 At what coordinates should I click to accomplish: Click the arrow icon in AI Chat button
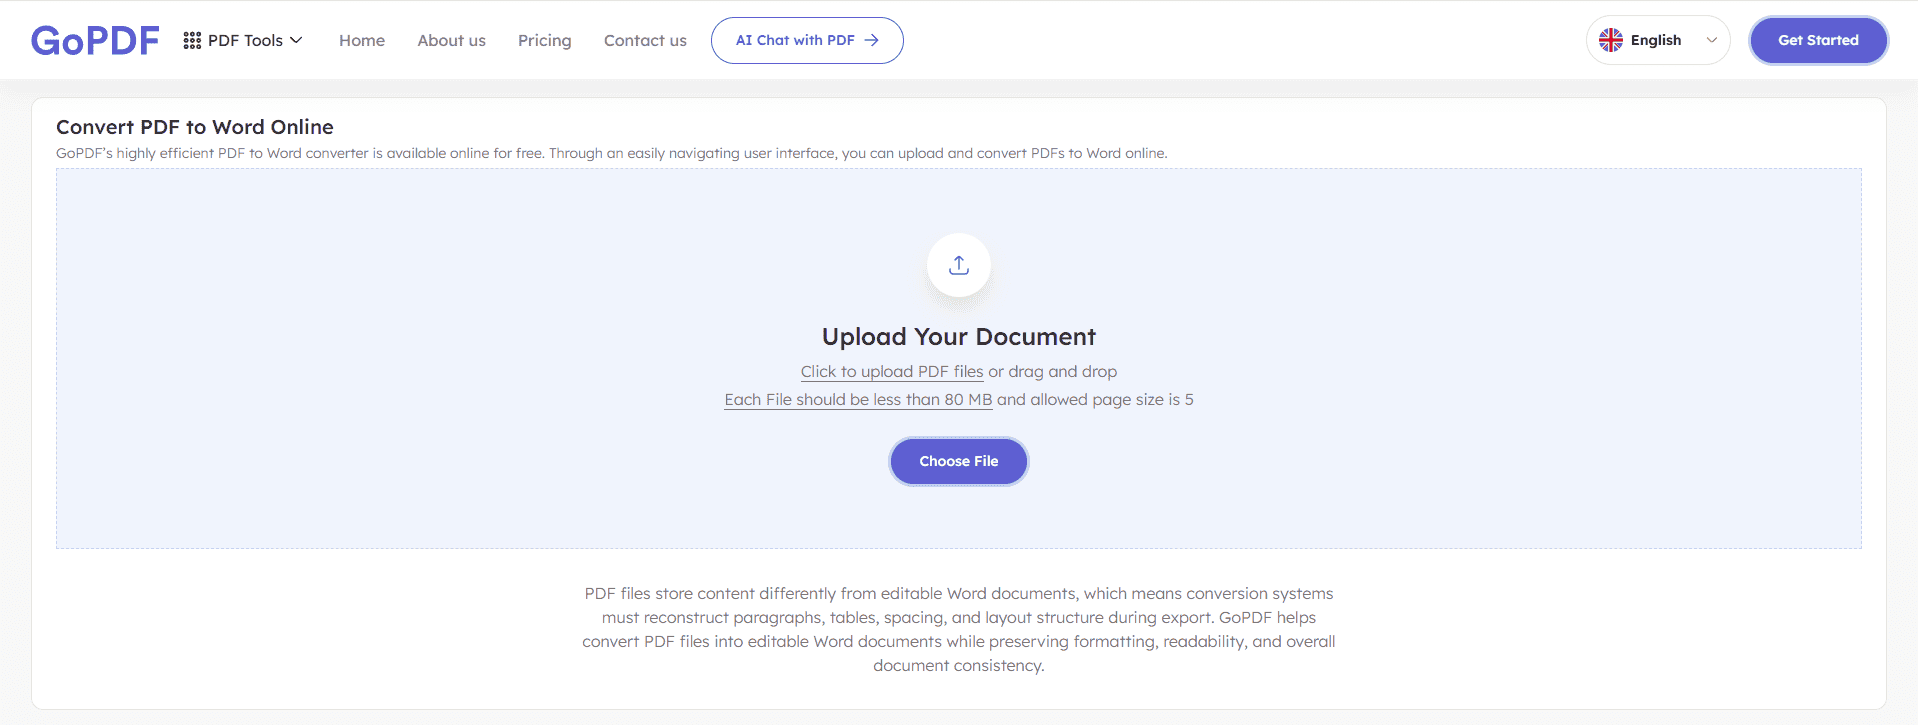pos(872,40)
